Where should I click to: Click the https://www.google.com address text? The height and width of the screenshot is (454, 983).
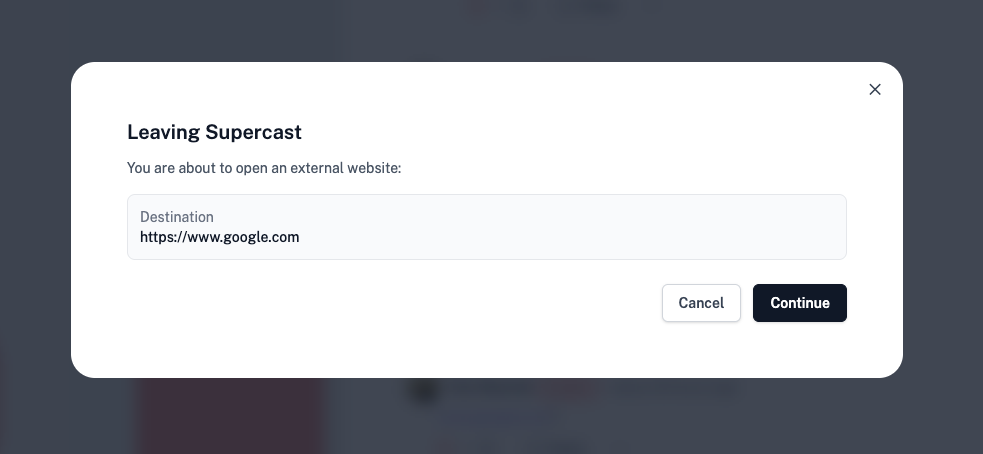click(219, 237)
